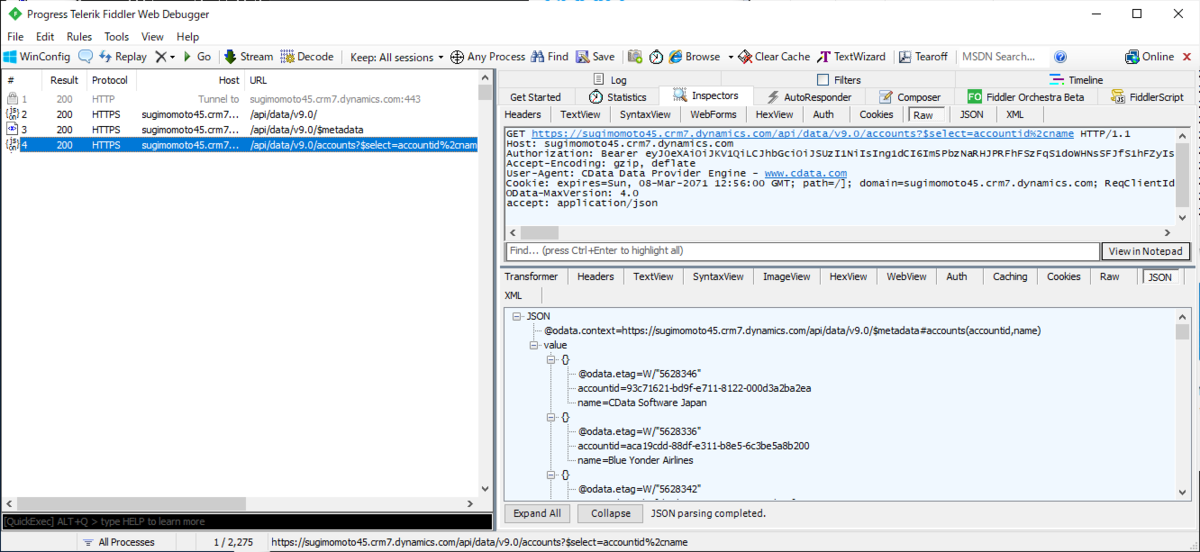Image resolution: width=1200 pixels, height=552 pixels.
Task: Sort by the Protocol column header
Action: (x=110, y=80)
